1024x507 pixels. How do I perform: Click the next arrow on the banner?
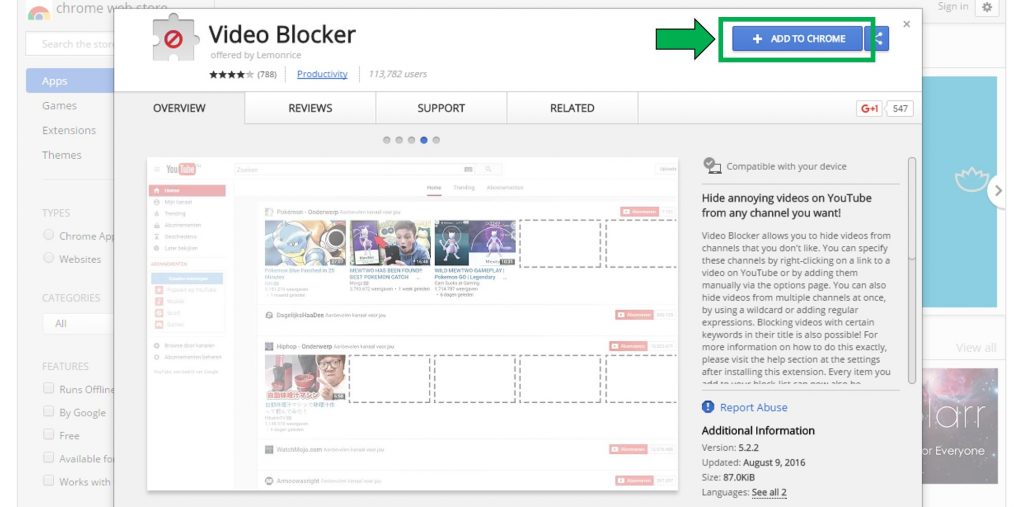tap(997, 191)
